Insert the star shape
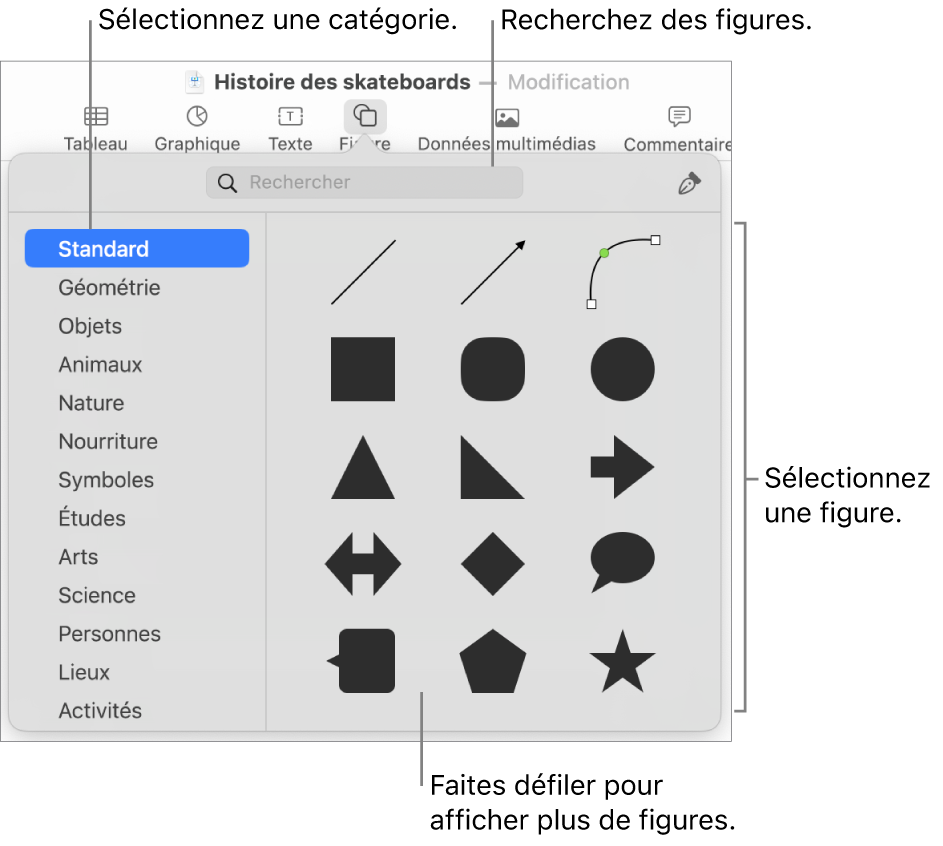This screenshot has width=943, height=846. tap(623, 661)
